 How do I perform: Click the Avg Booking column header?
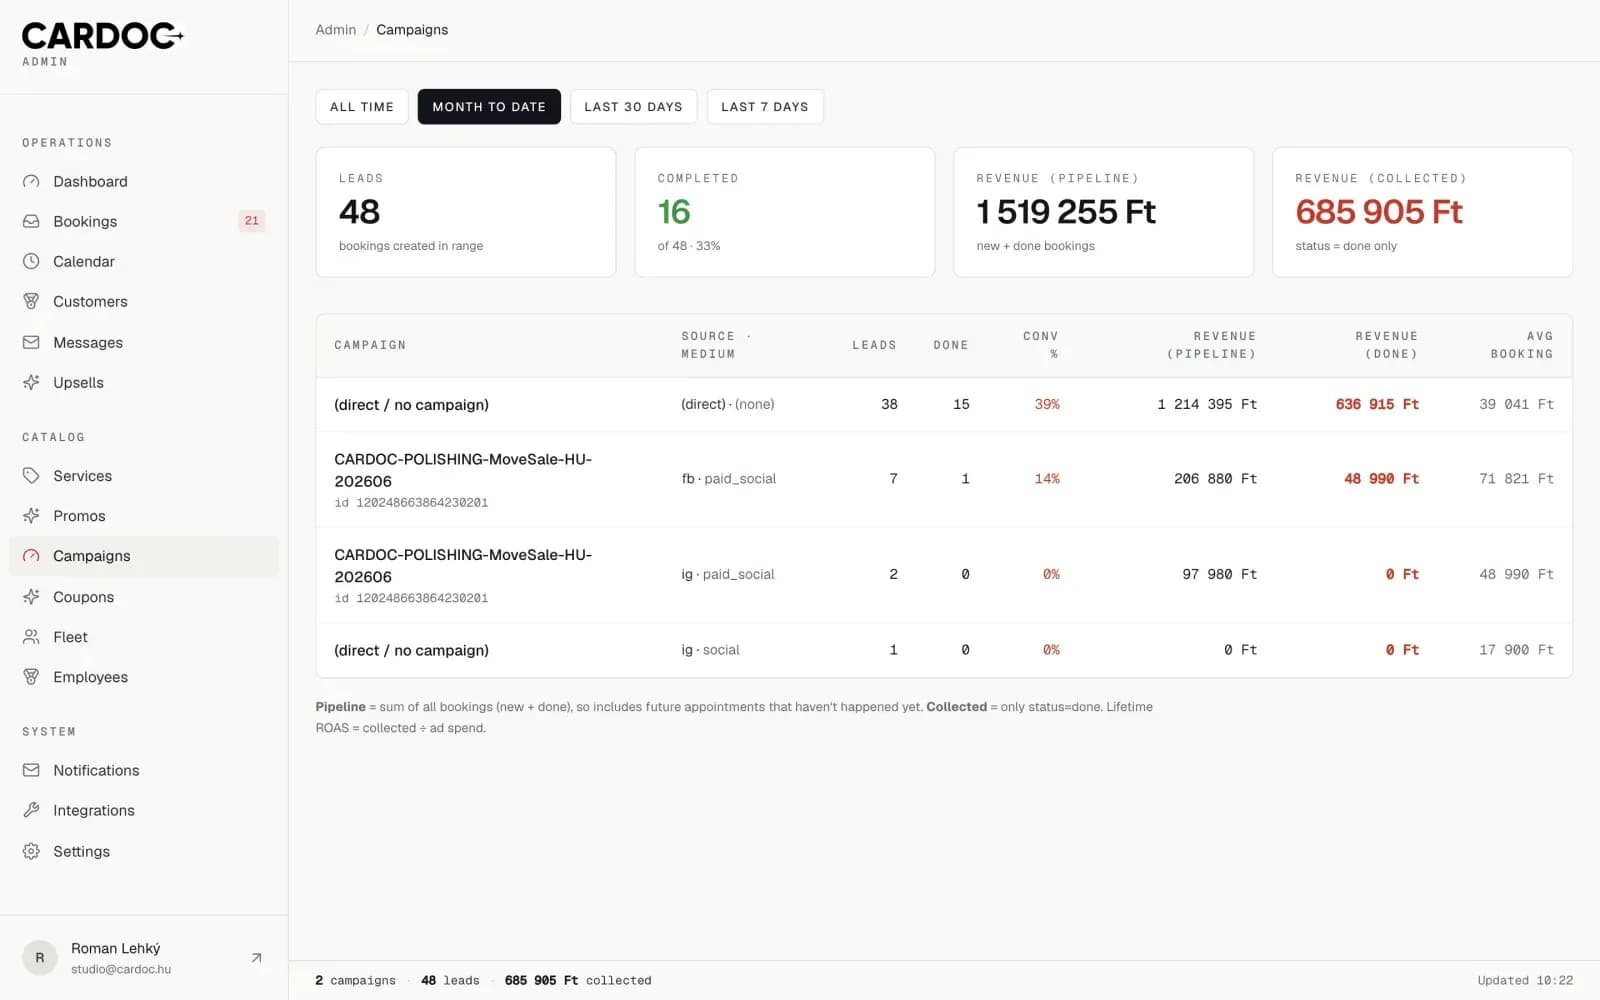(1522, 345)
